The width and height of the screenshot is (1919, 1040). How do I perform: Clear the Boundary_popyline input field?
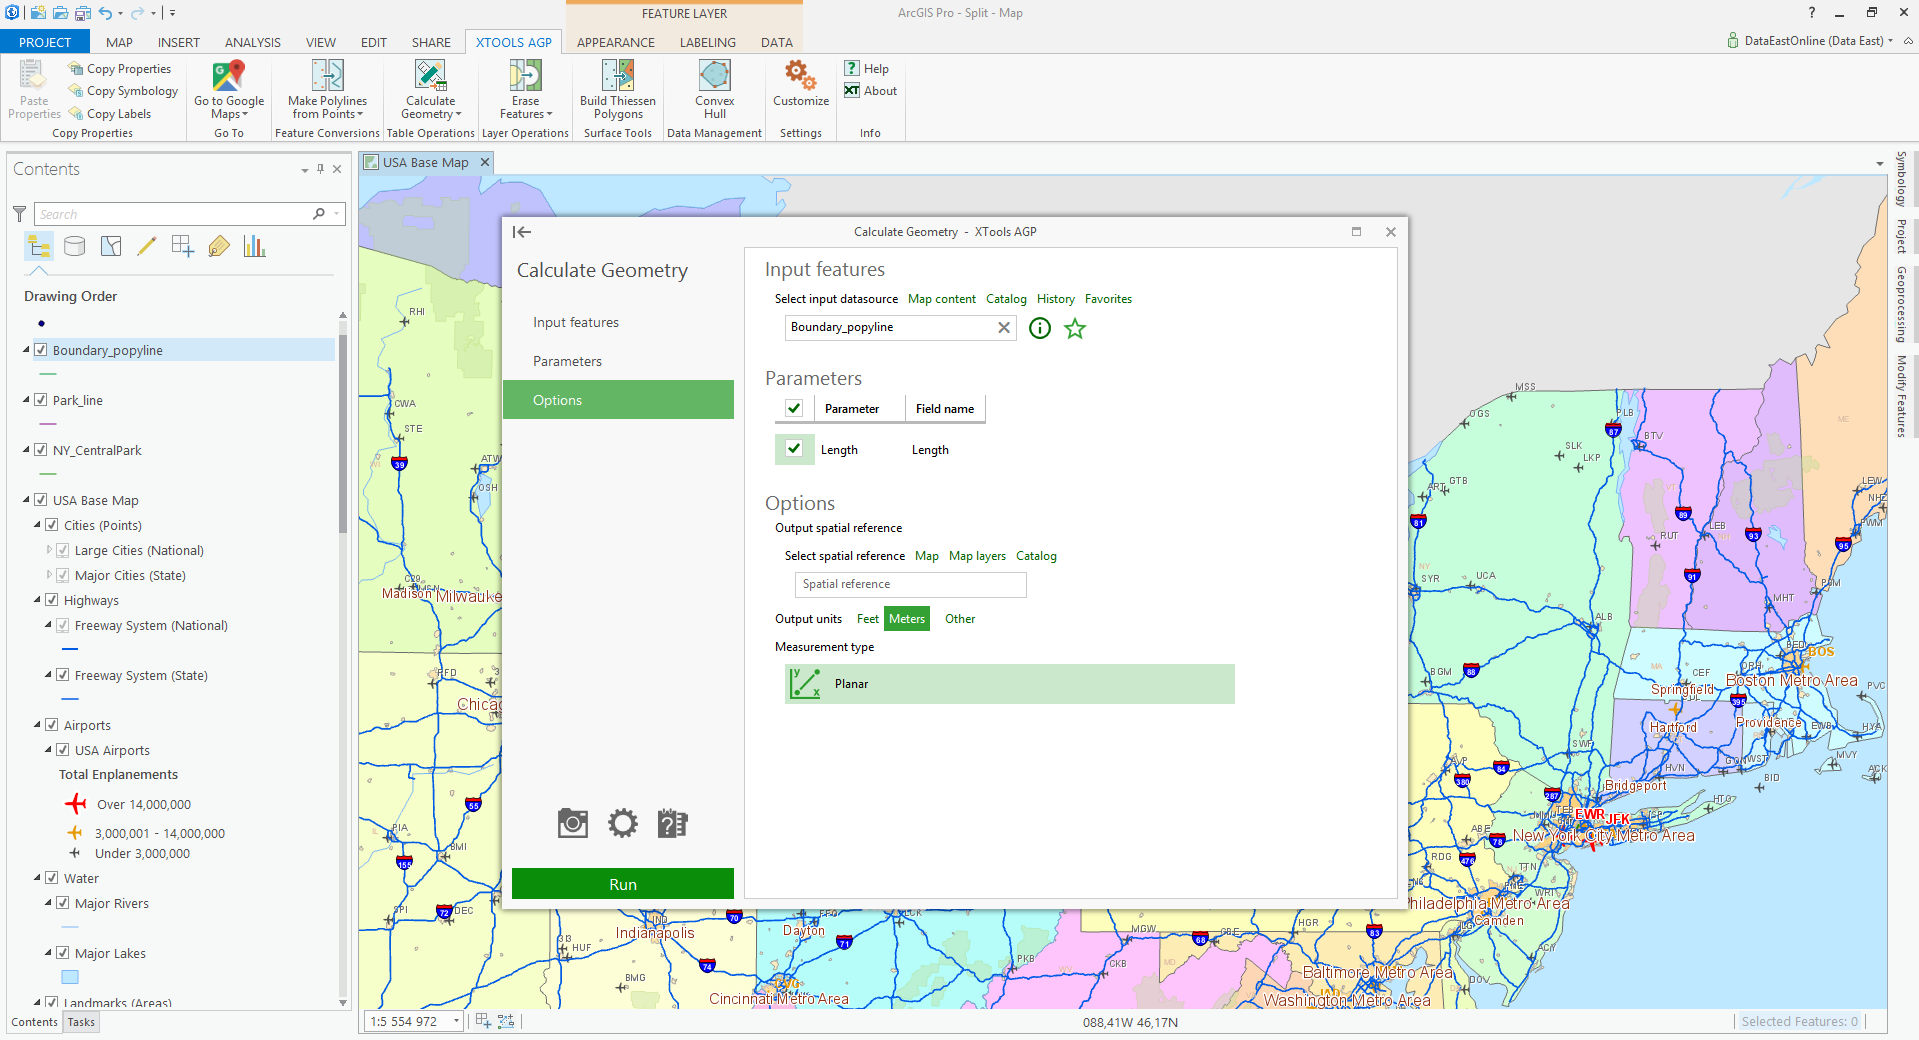coord(1004,328)
